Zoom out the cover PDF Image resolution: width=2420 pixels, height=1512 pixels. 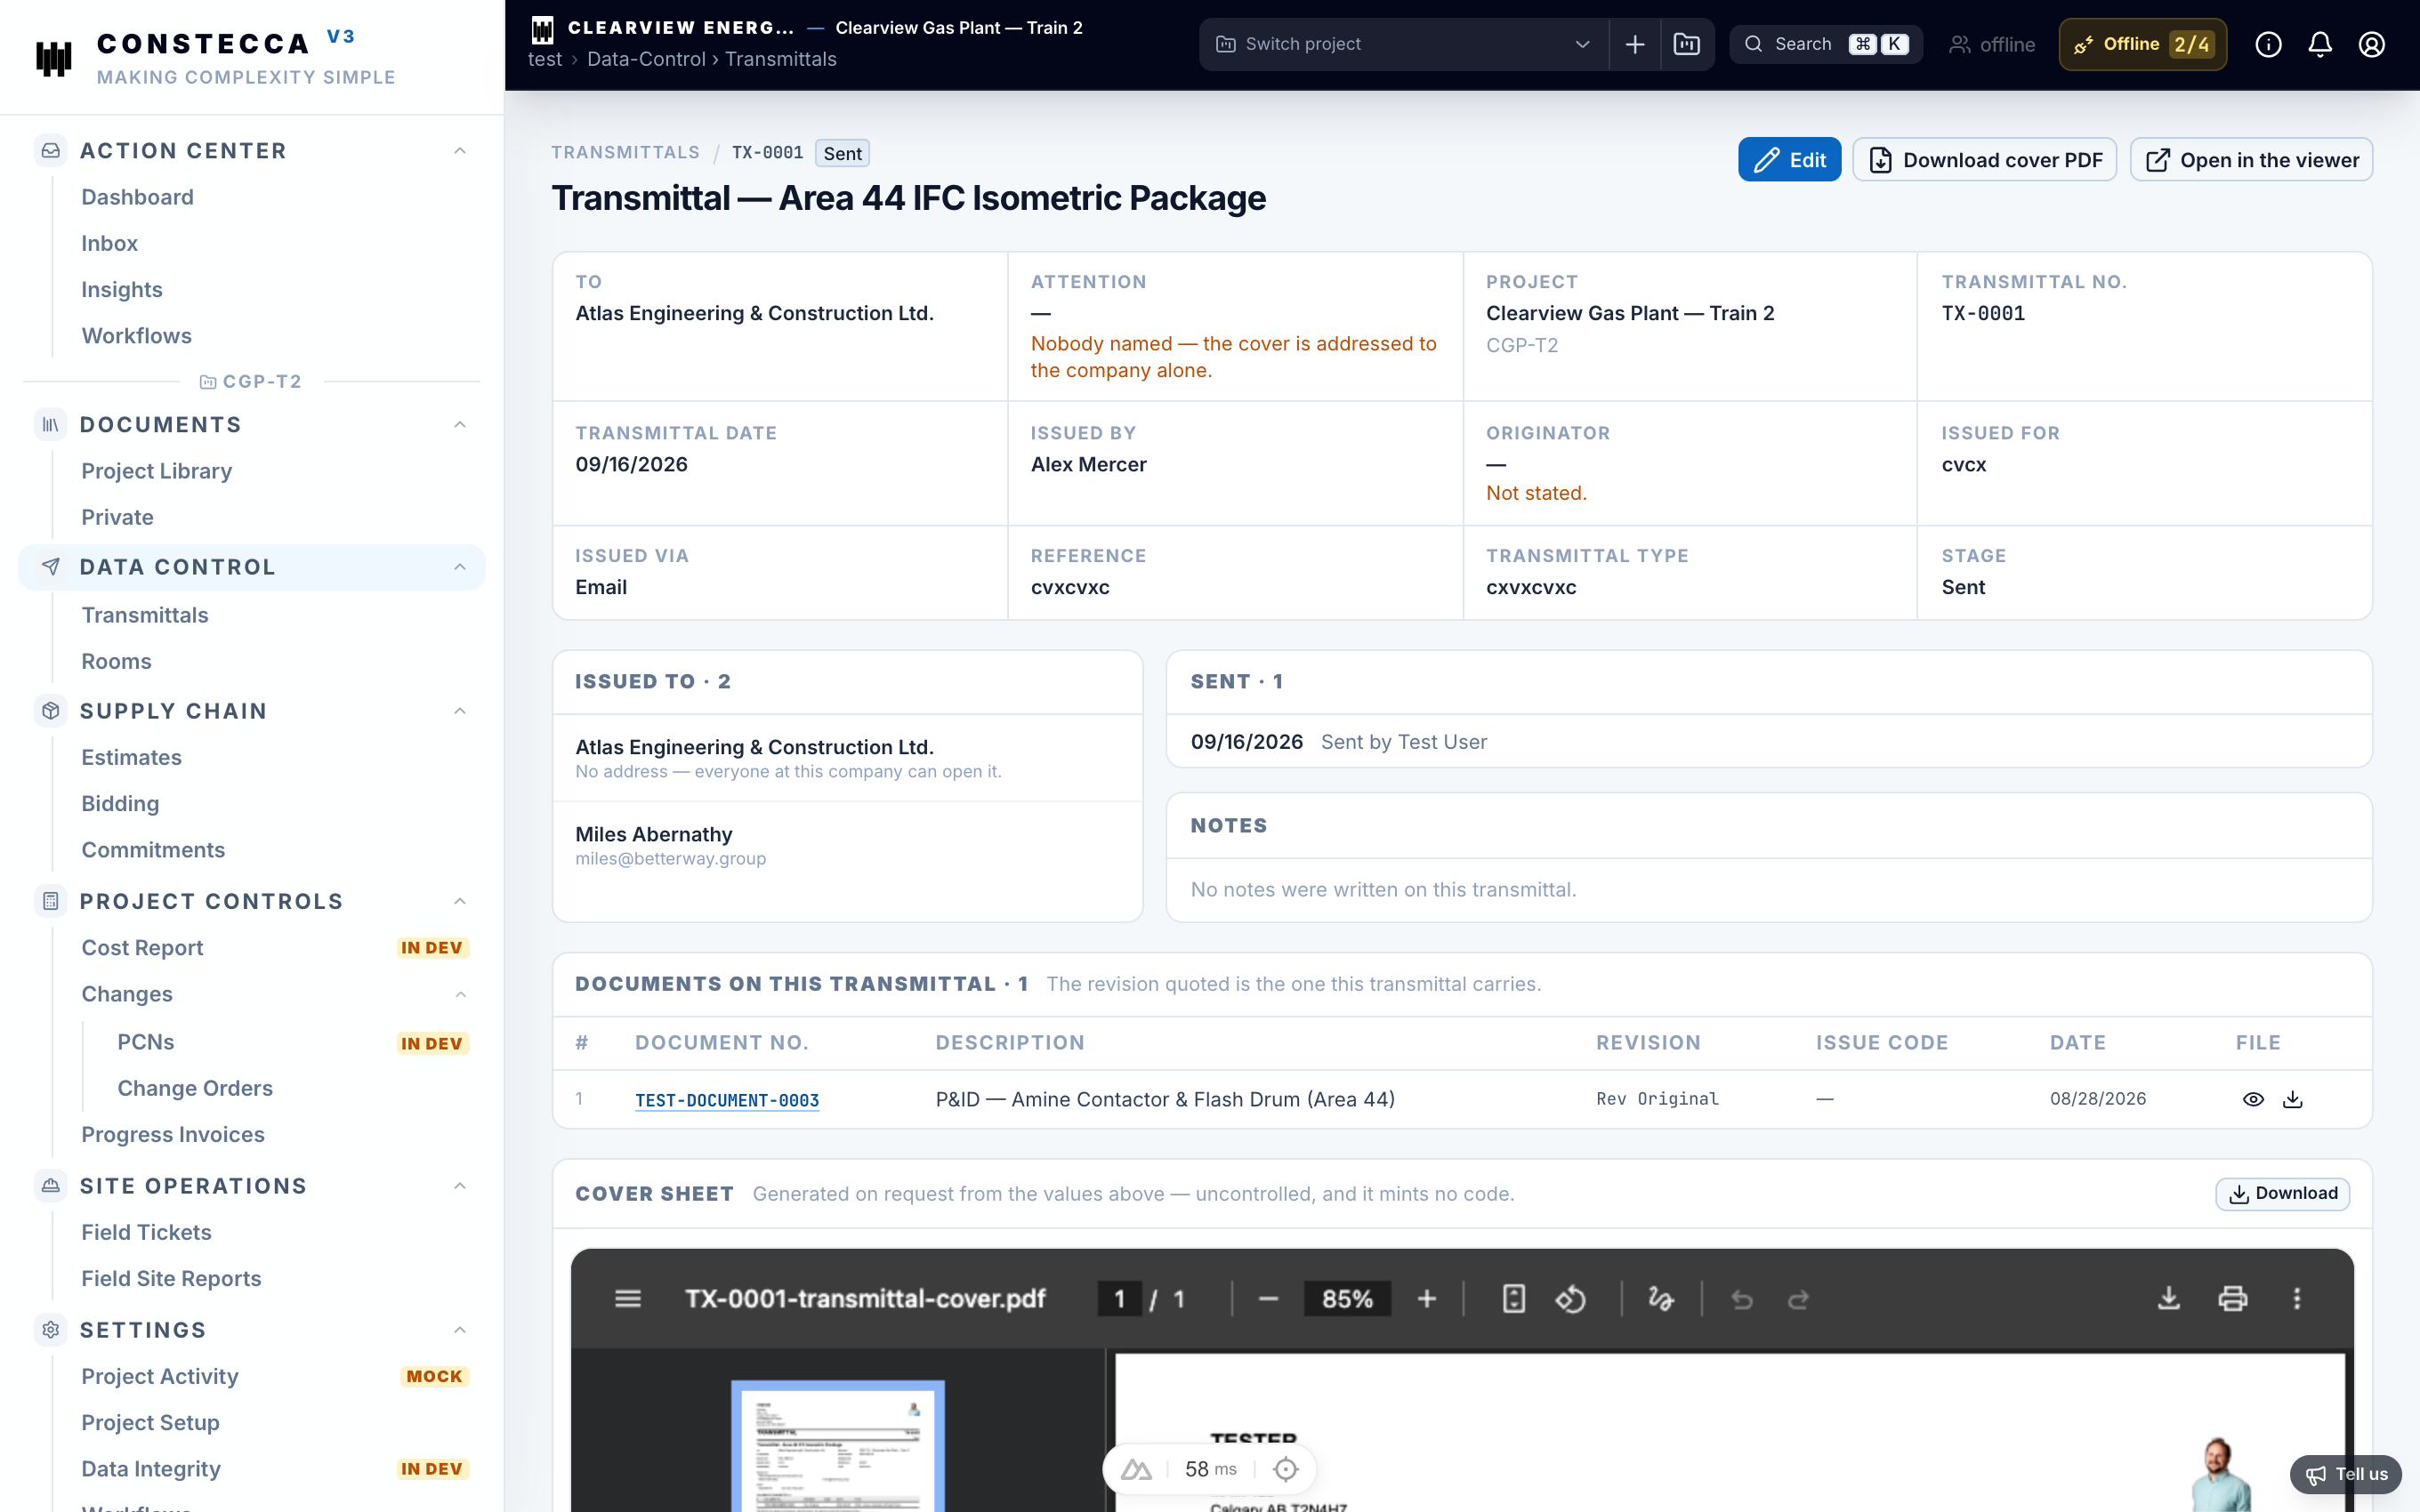tap(1268, 1298)
